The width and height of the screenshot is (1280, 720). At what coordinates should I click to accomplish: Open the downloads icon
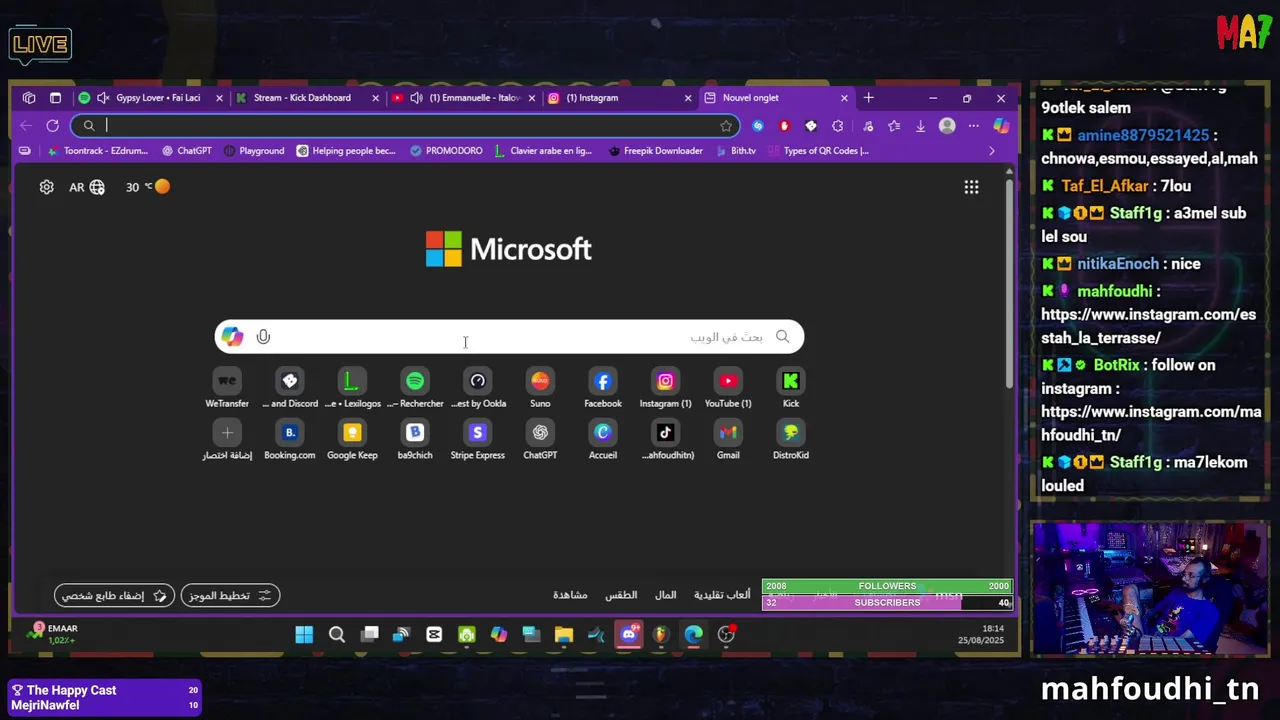pyautogui.click(x=920, y=126)
